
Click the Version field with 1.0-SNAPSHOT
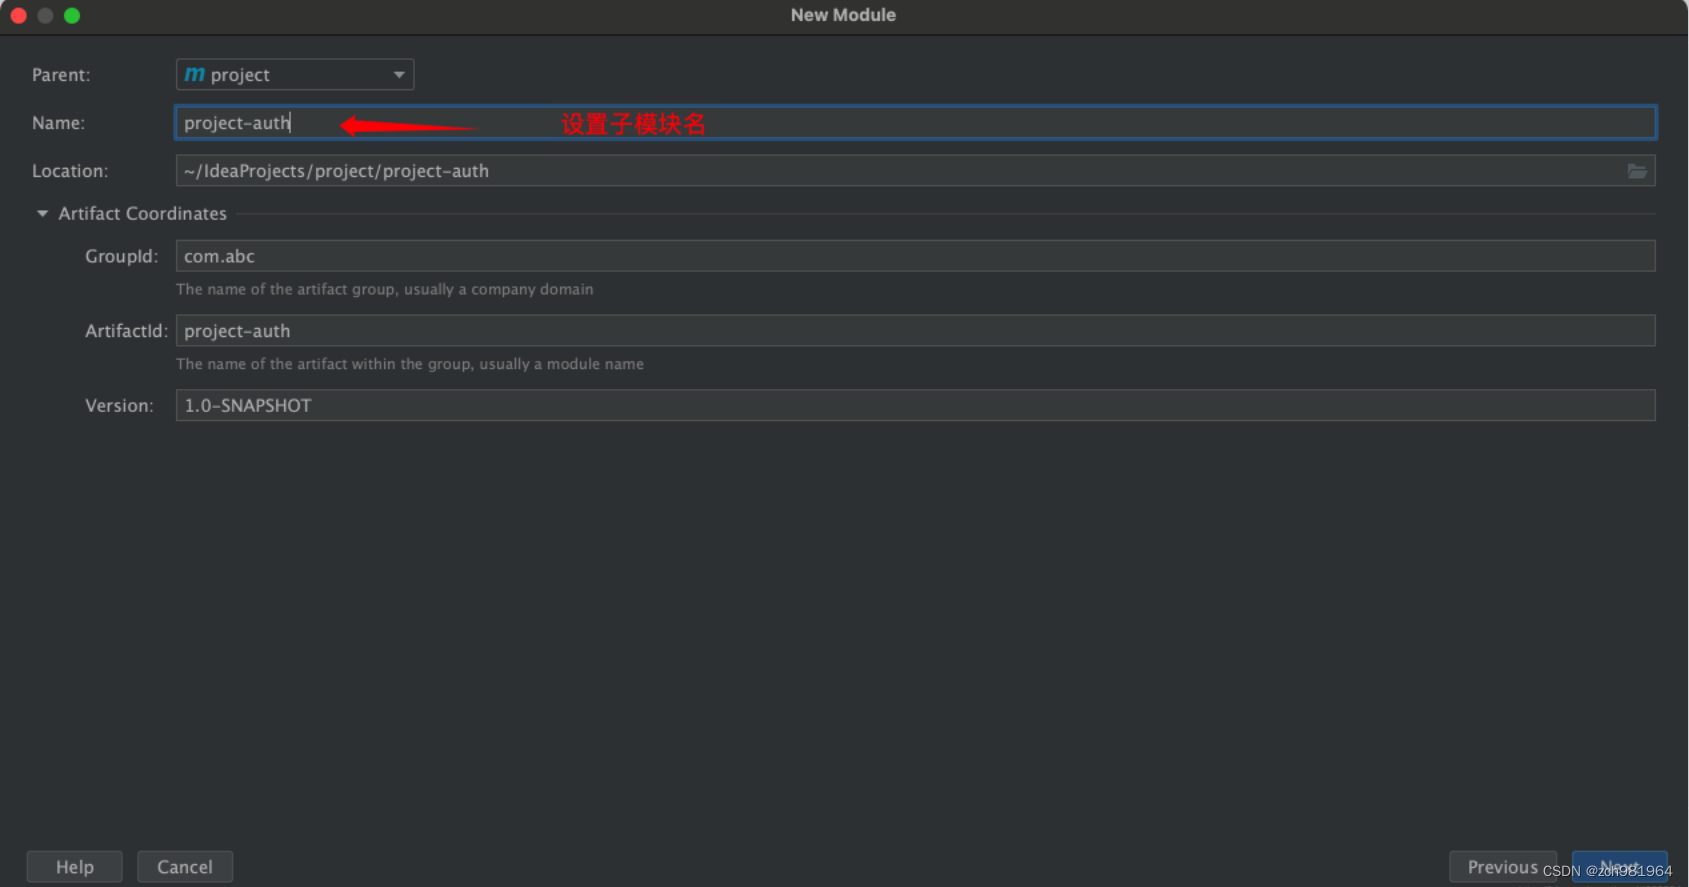pos(915,405)
